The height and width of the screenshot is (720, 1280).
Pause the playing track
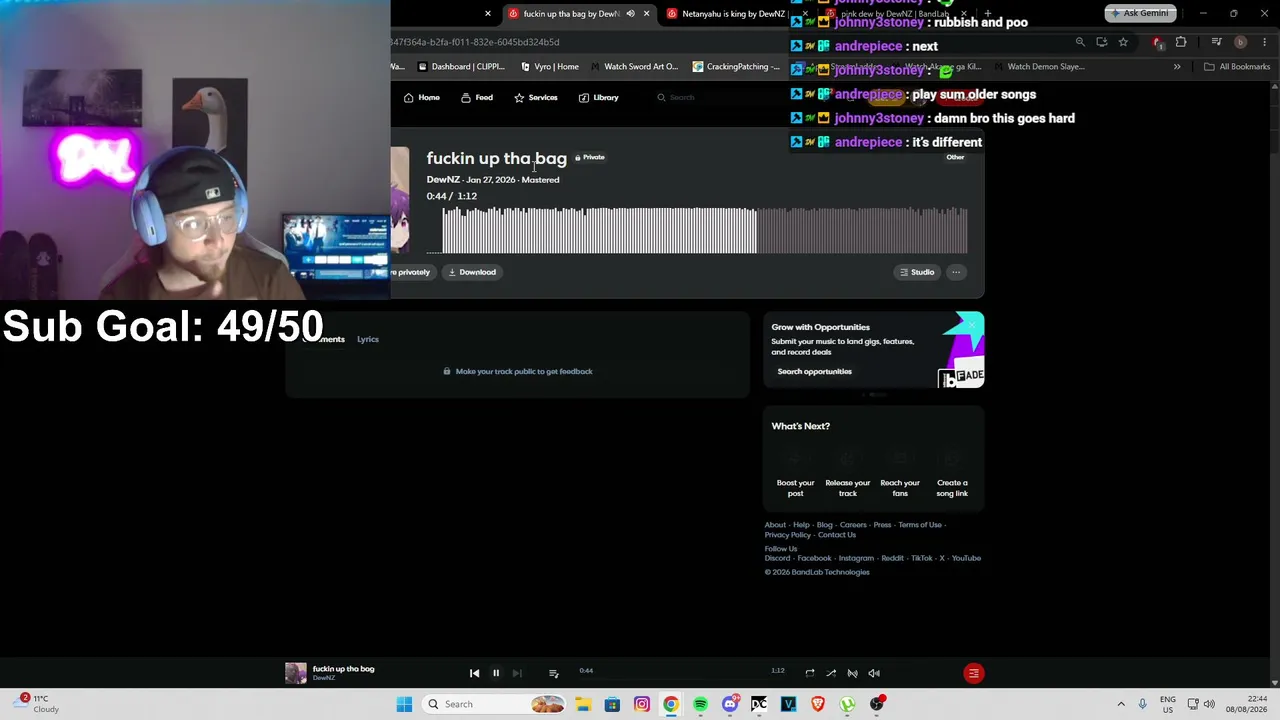(496, 673)
